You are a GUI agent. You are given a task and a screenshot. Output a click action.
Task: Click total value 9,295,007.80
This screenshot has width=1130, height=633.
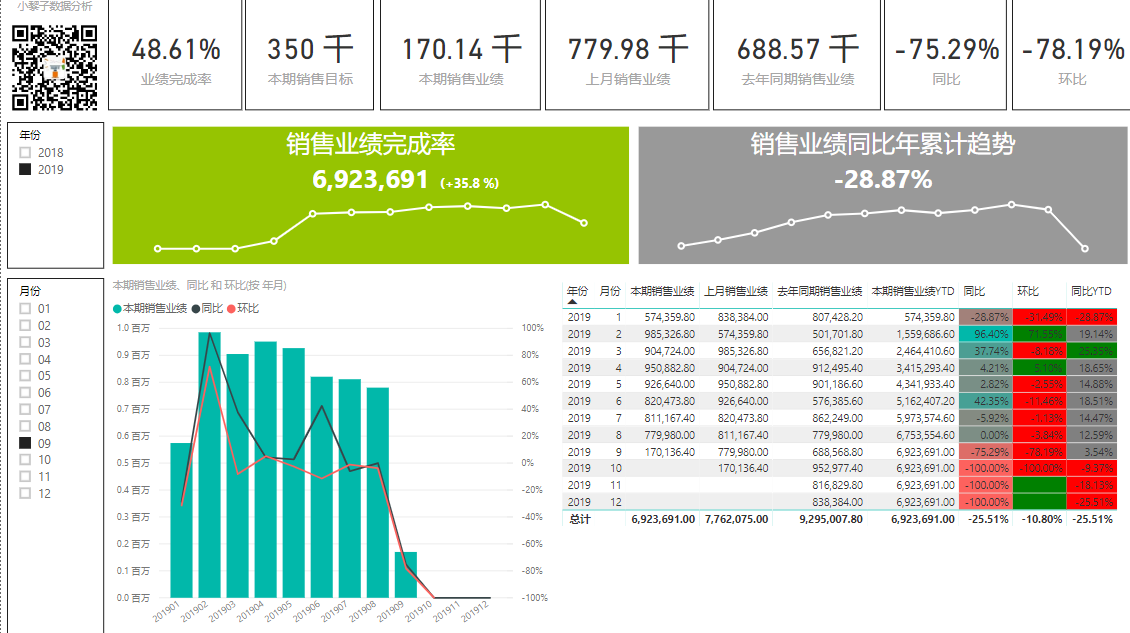[x=830, y=519]
